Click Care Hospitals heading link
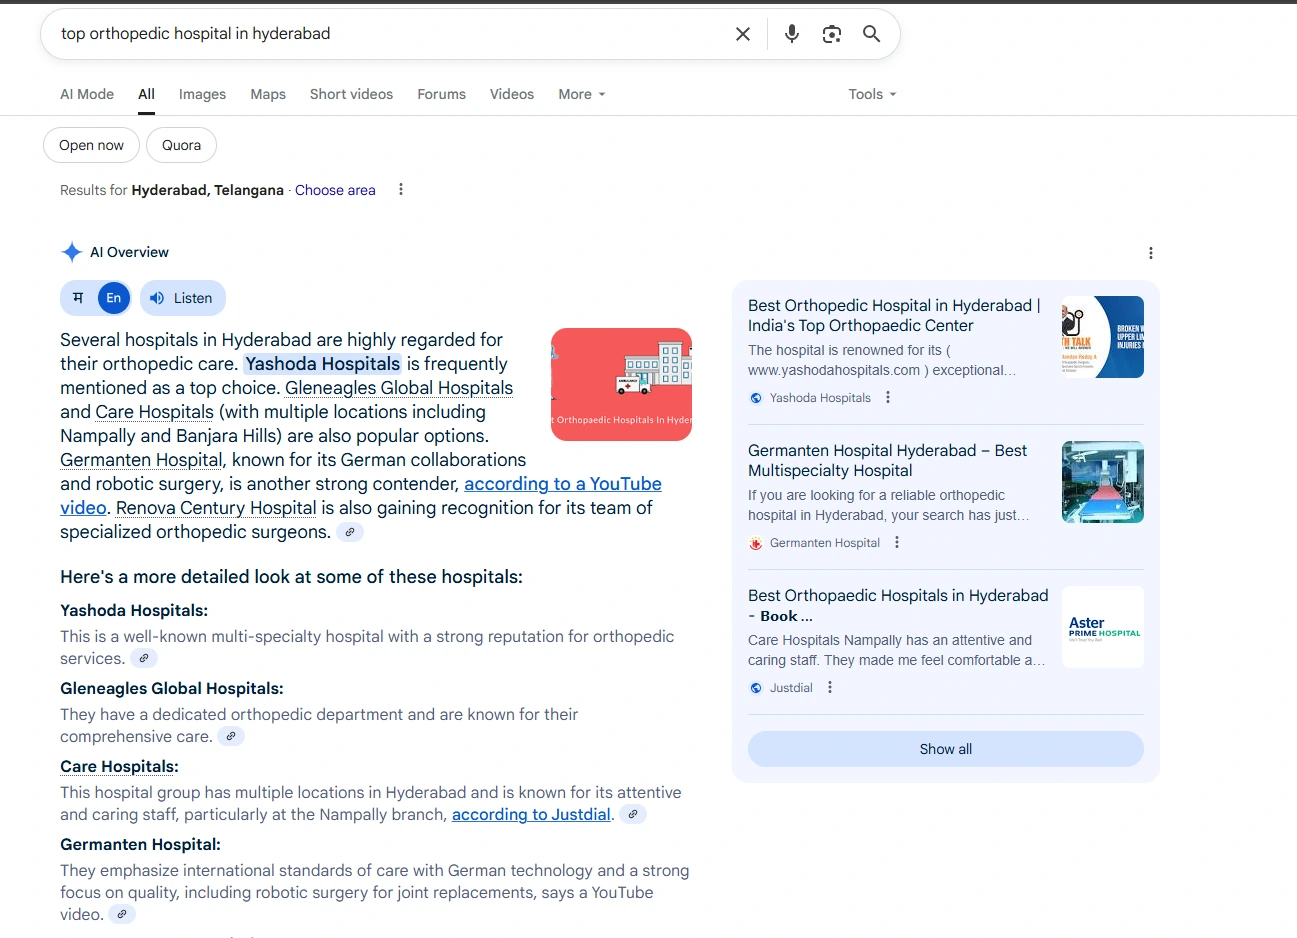This screenshot has width=1297, height=938. [119, 766]
